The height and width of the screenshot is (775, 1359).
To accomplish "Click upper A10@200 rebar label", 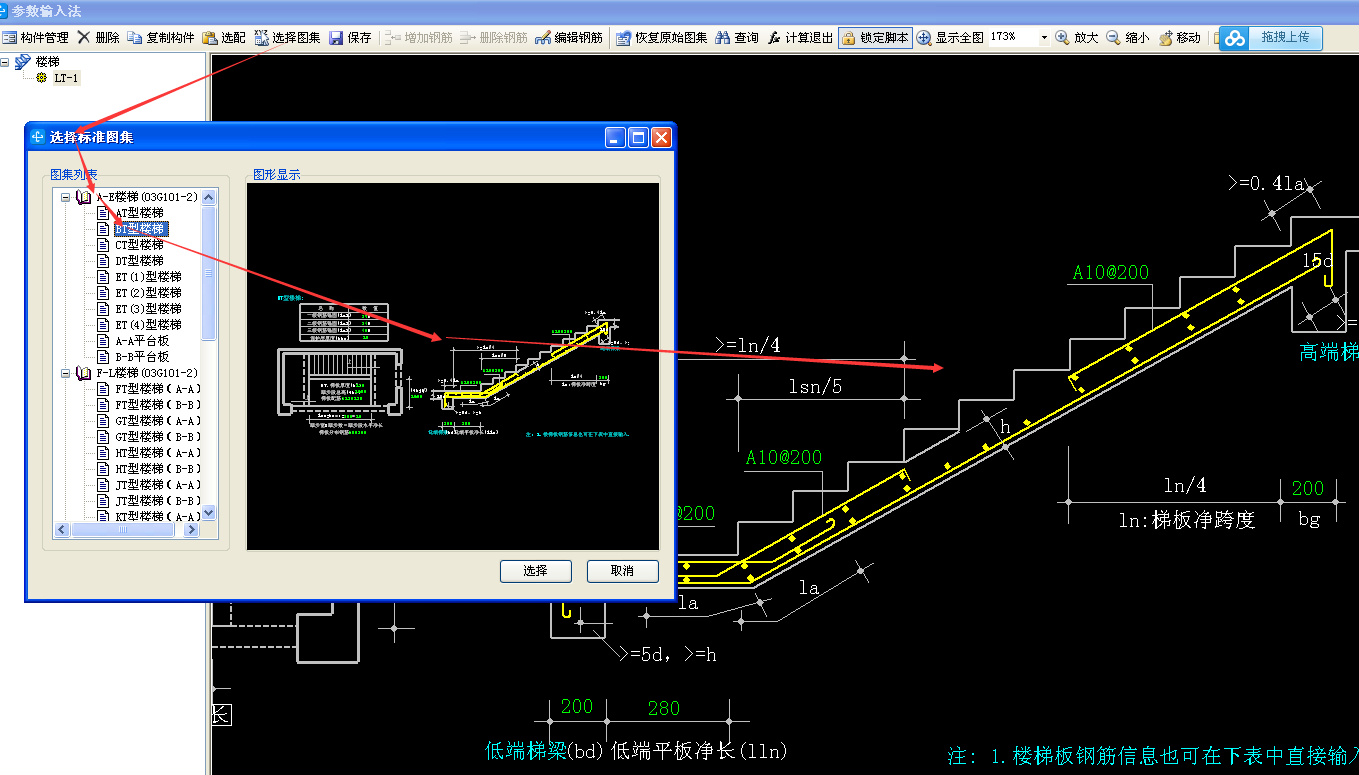I will coord(1111,272).
